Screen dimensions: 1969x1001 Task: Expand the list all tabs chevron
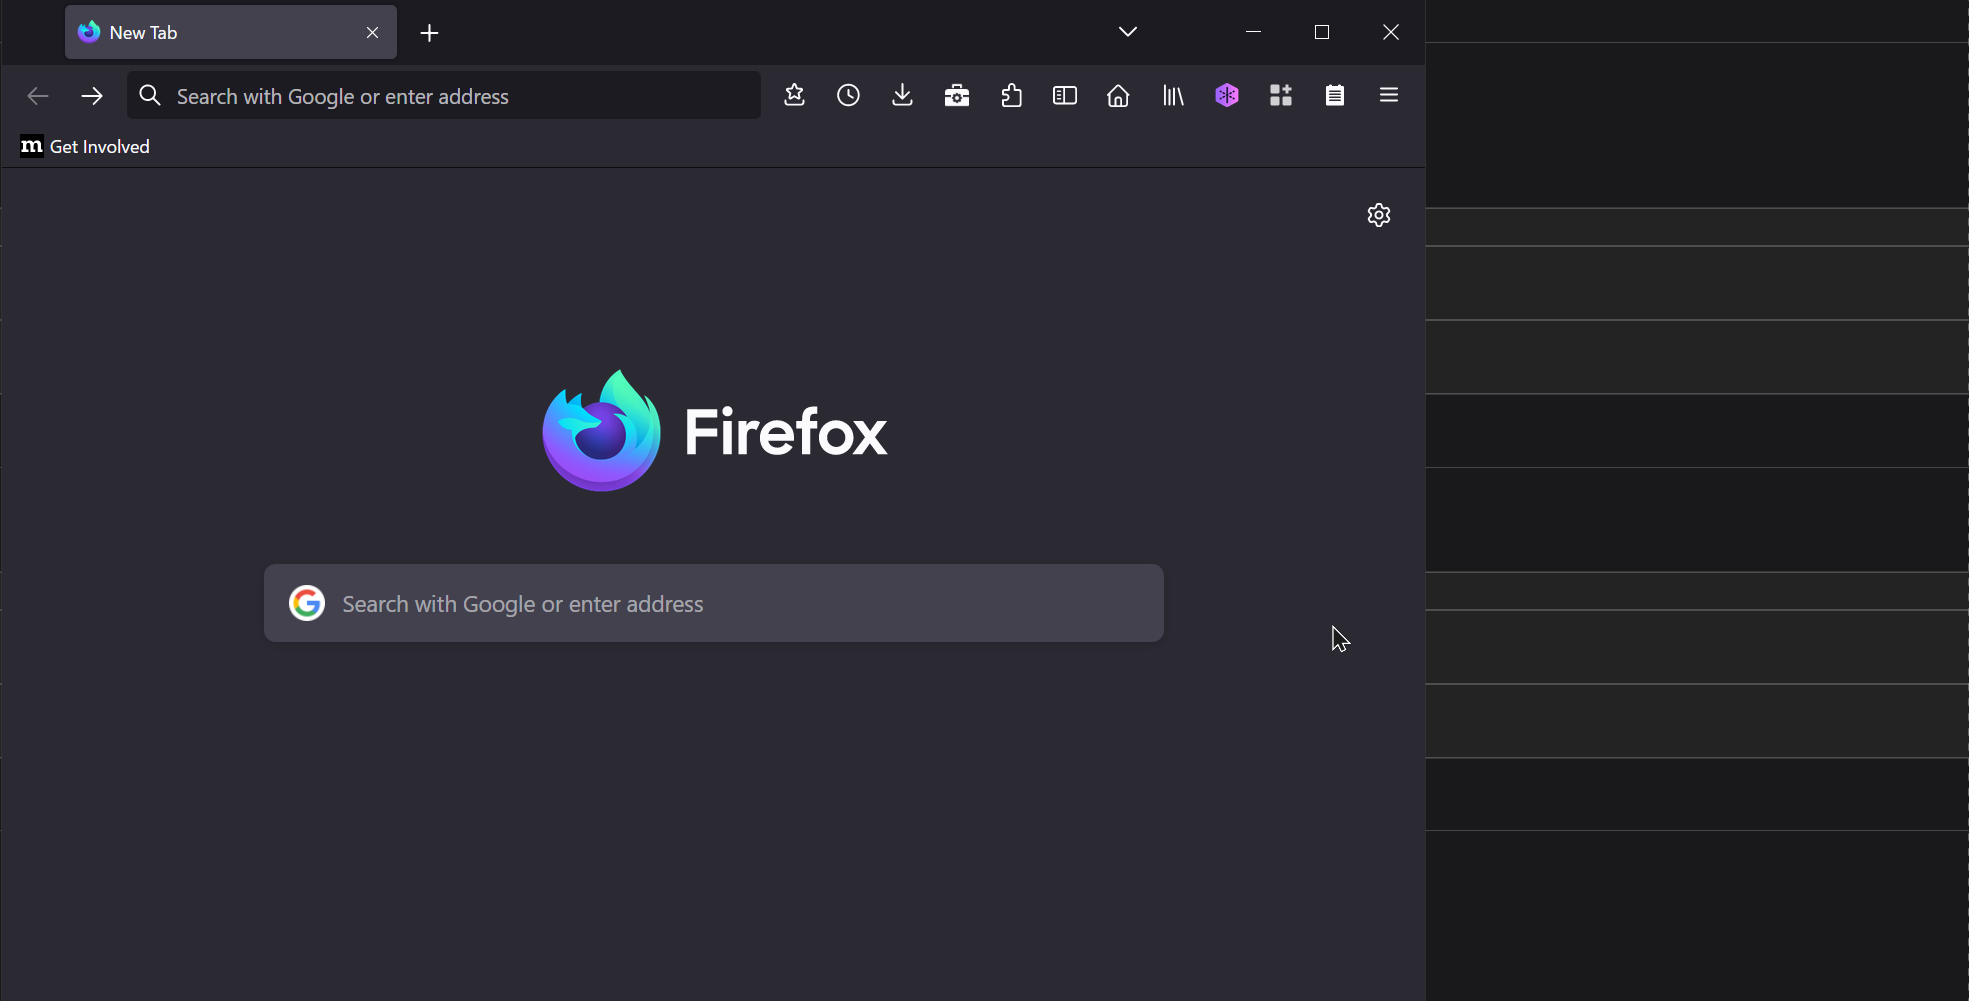point(1128,32)
